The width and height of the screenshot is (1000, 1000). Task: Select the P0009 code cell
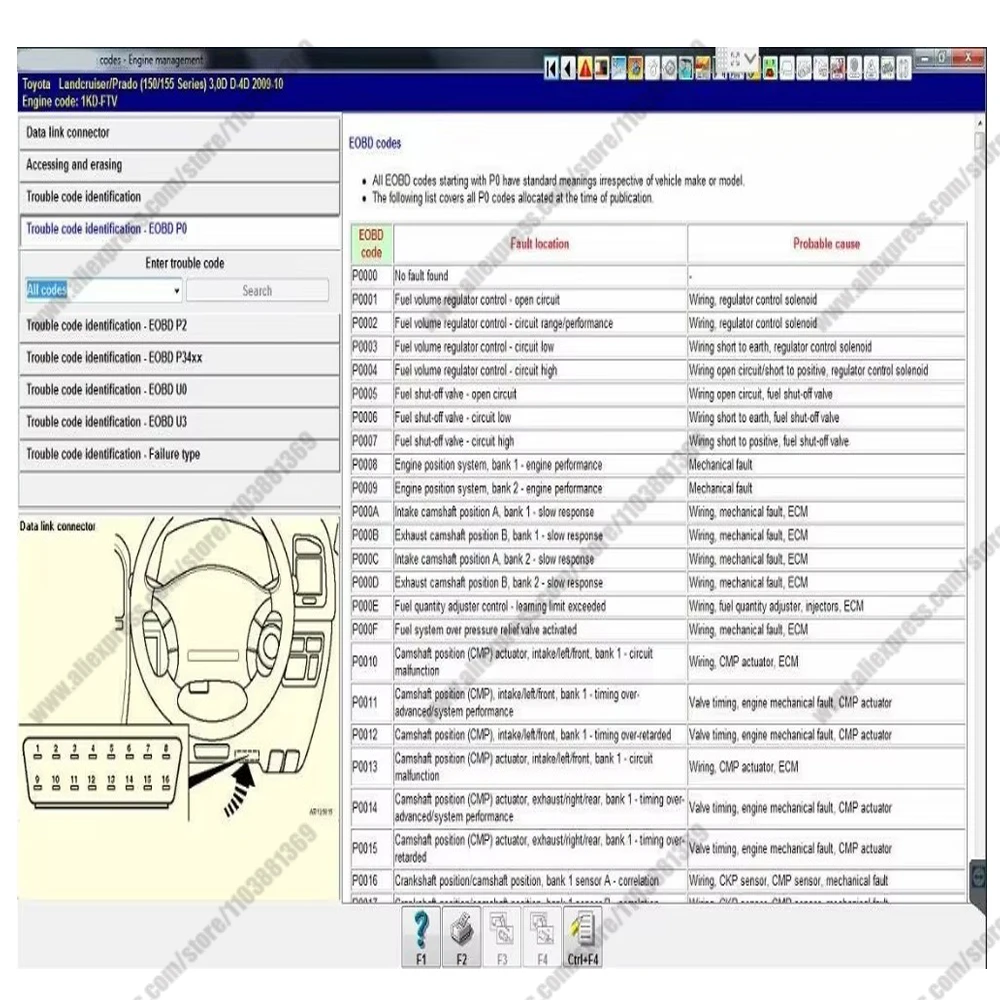371,489
